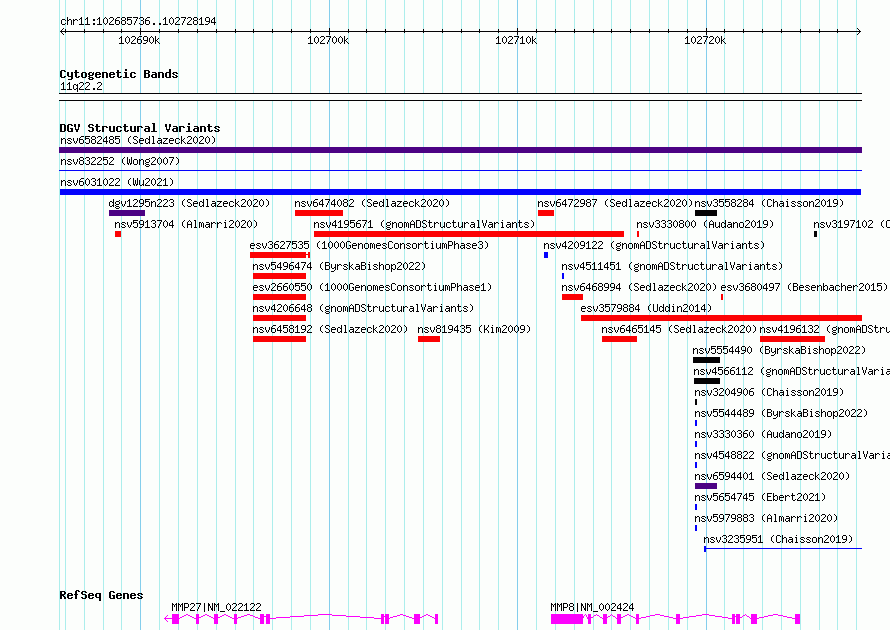Image resolution: width=890 pixels, height=630 pixels.
Task: Click the ruler's left arrow end
Action: (62, 32)
